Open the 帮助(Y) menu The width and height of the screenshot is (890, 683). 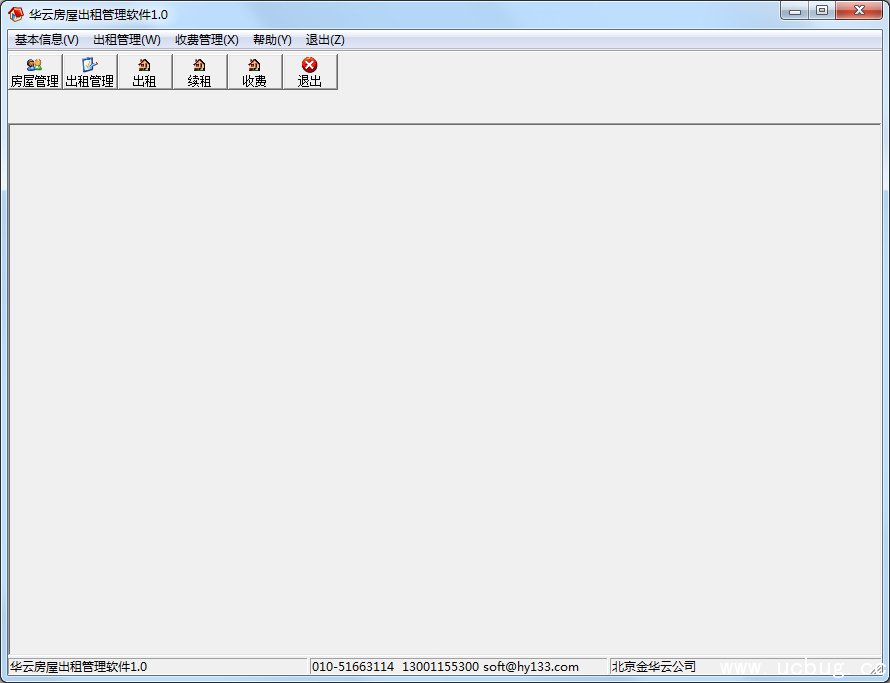[272, 40]
